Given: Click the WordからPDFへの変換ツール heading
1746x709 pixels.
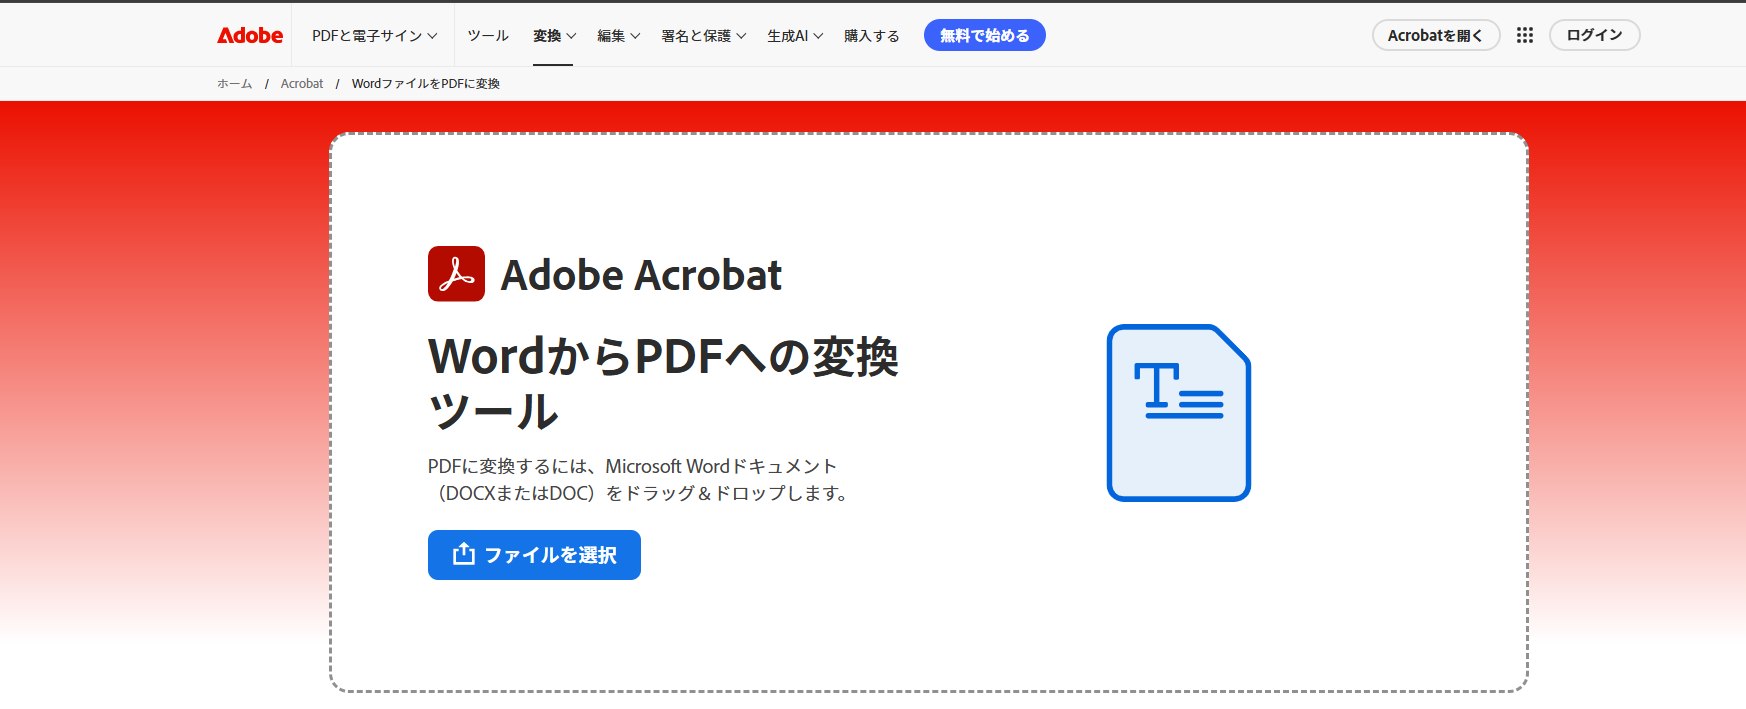Looking at the screenshot, I should (x=663, y=383).
